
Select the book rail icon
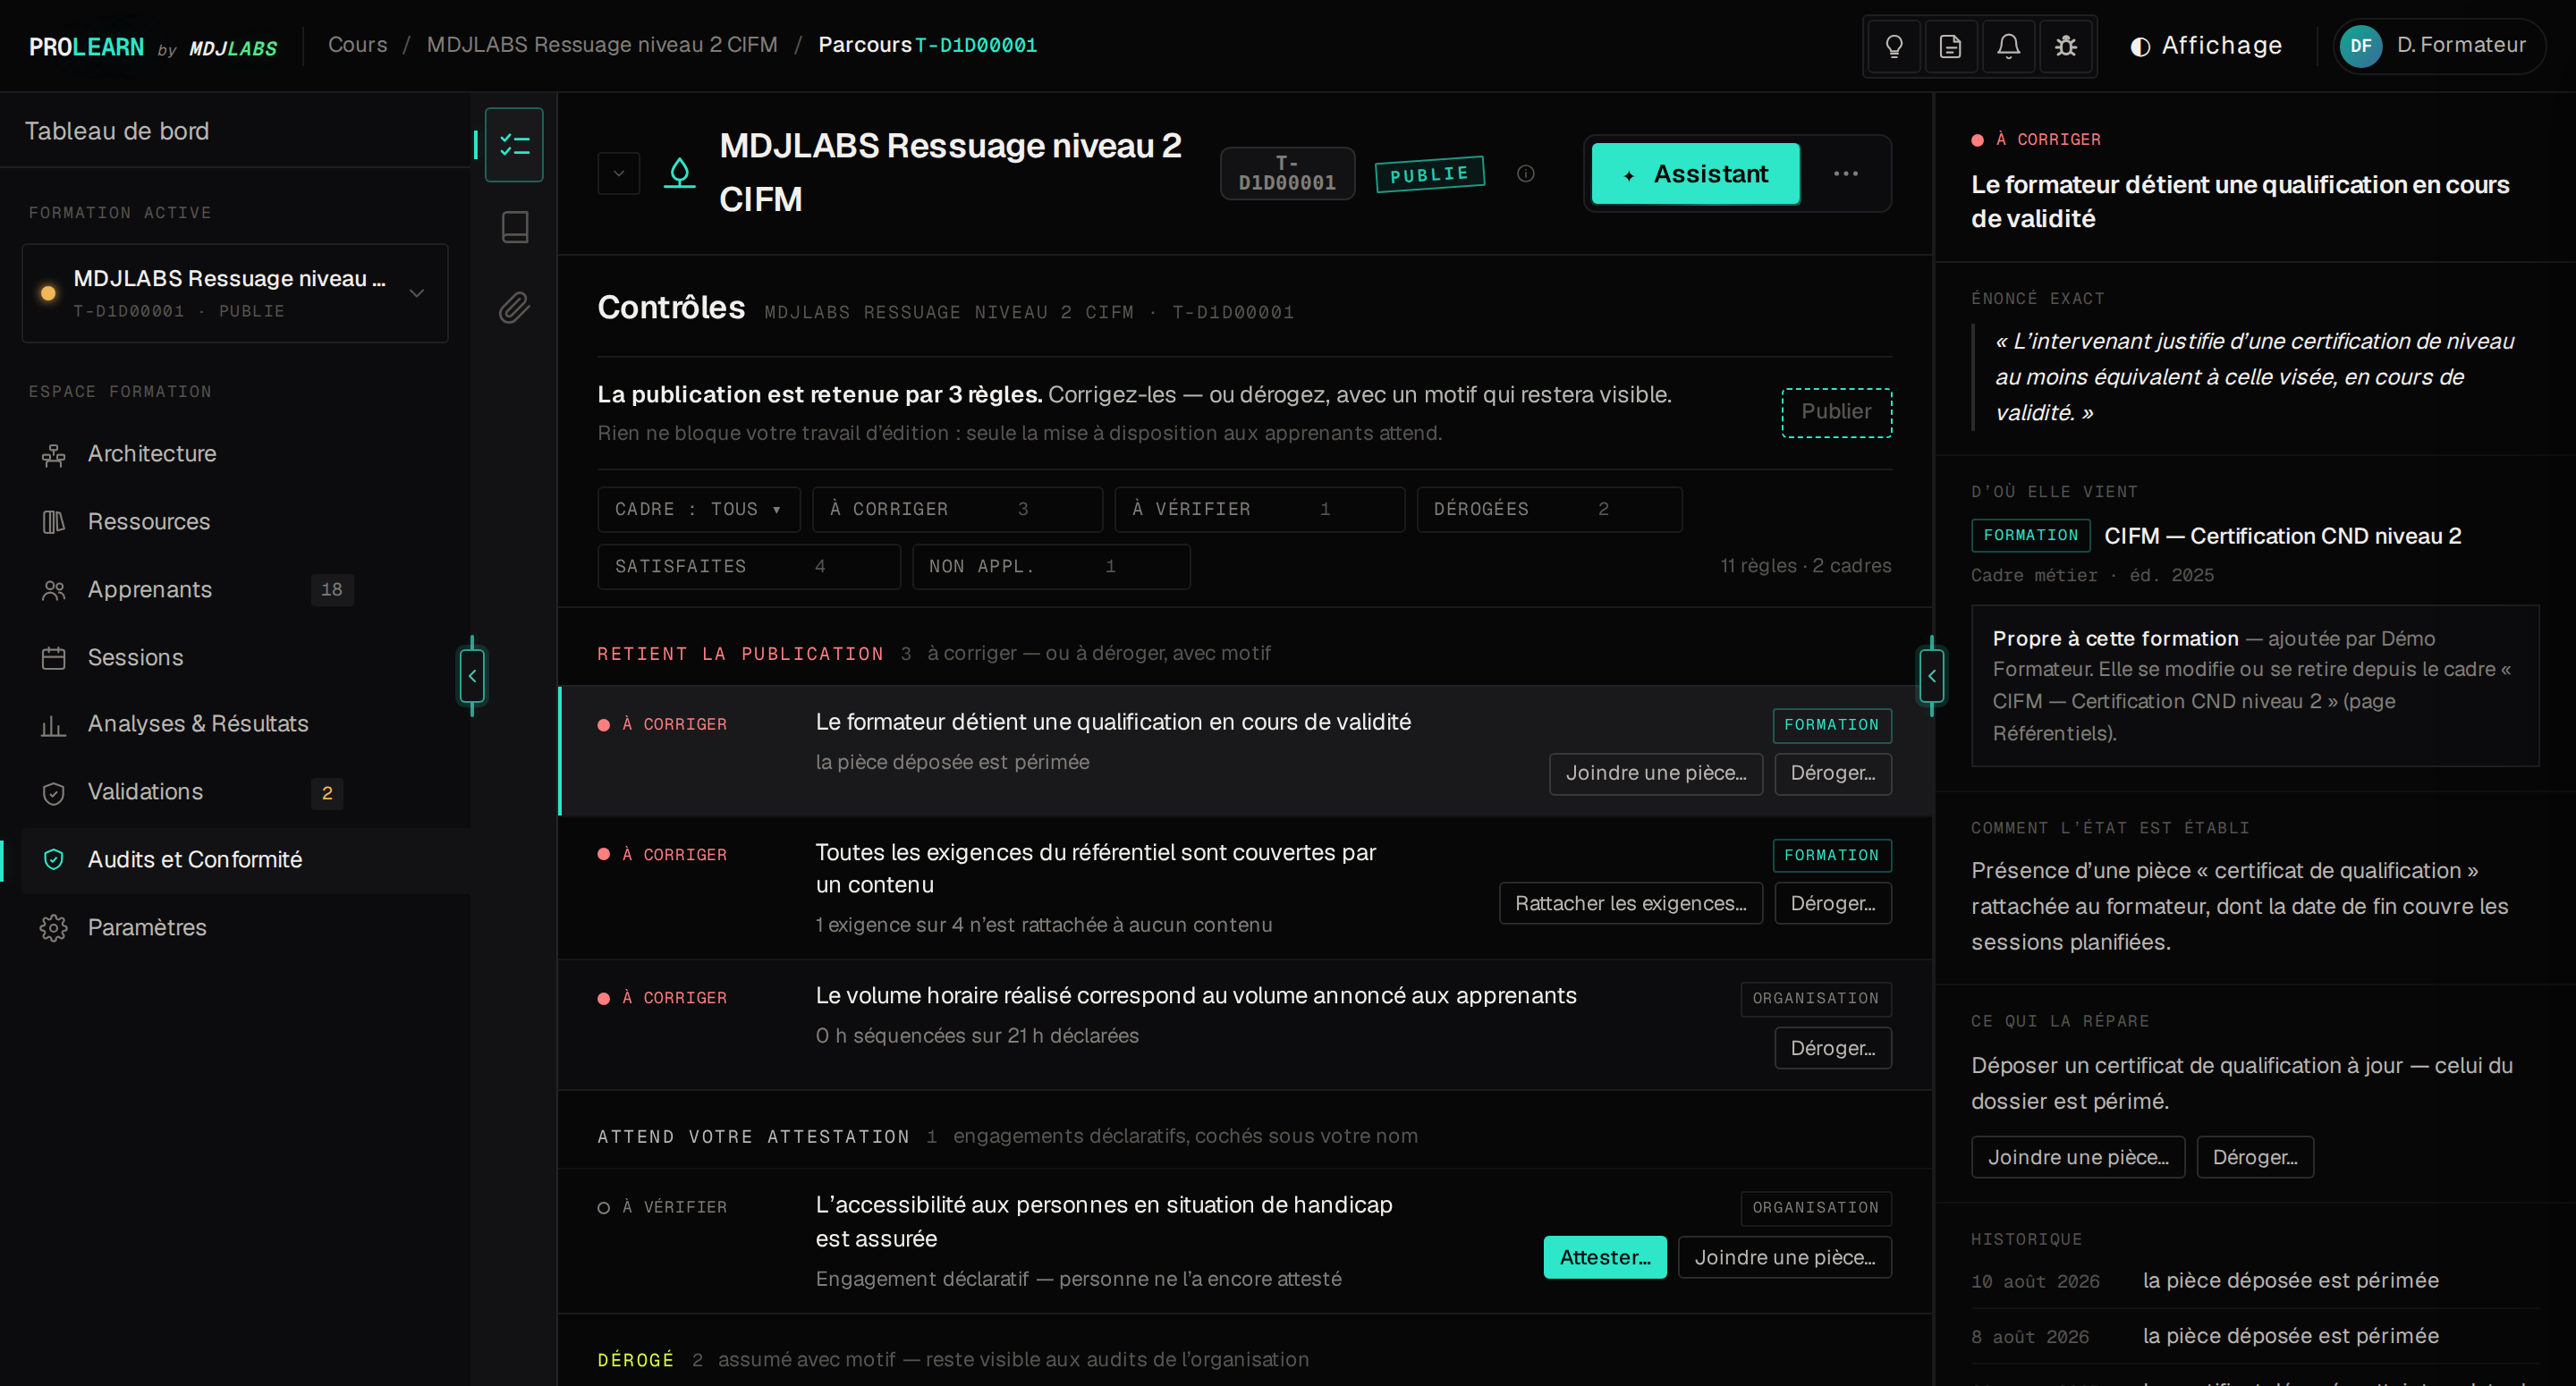point(514,227)
